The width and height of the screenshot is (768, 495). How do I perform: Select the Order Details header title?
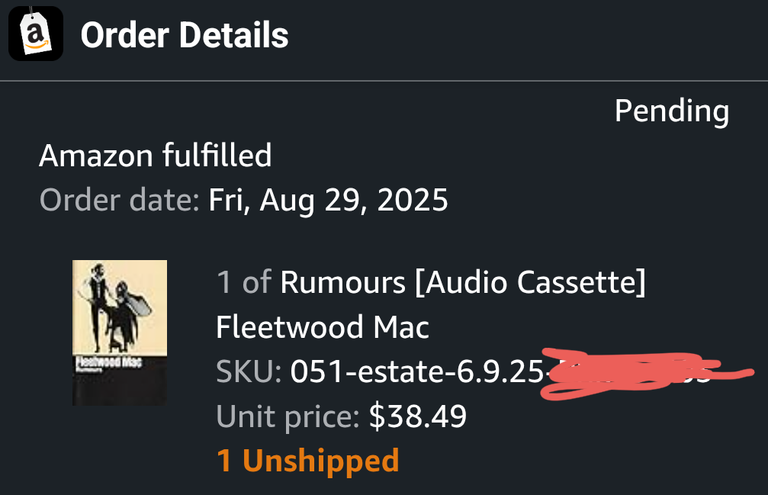tap(185, 35)
